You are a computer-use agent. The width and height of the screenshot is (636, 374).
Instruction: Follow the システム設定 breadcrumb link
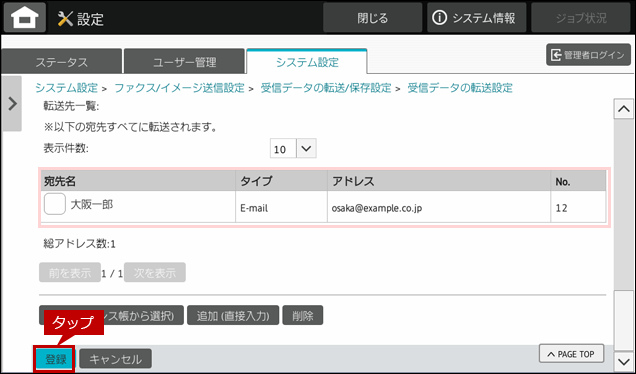(x=67, y=88)
